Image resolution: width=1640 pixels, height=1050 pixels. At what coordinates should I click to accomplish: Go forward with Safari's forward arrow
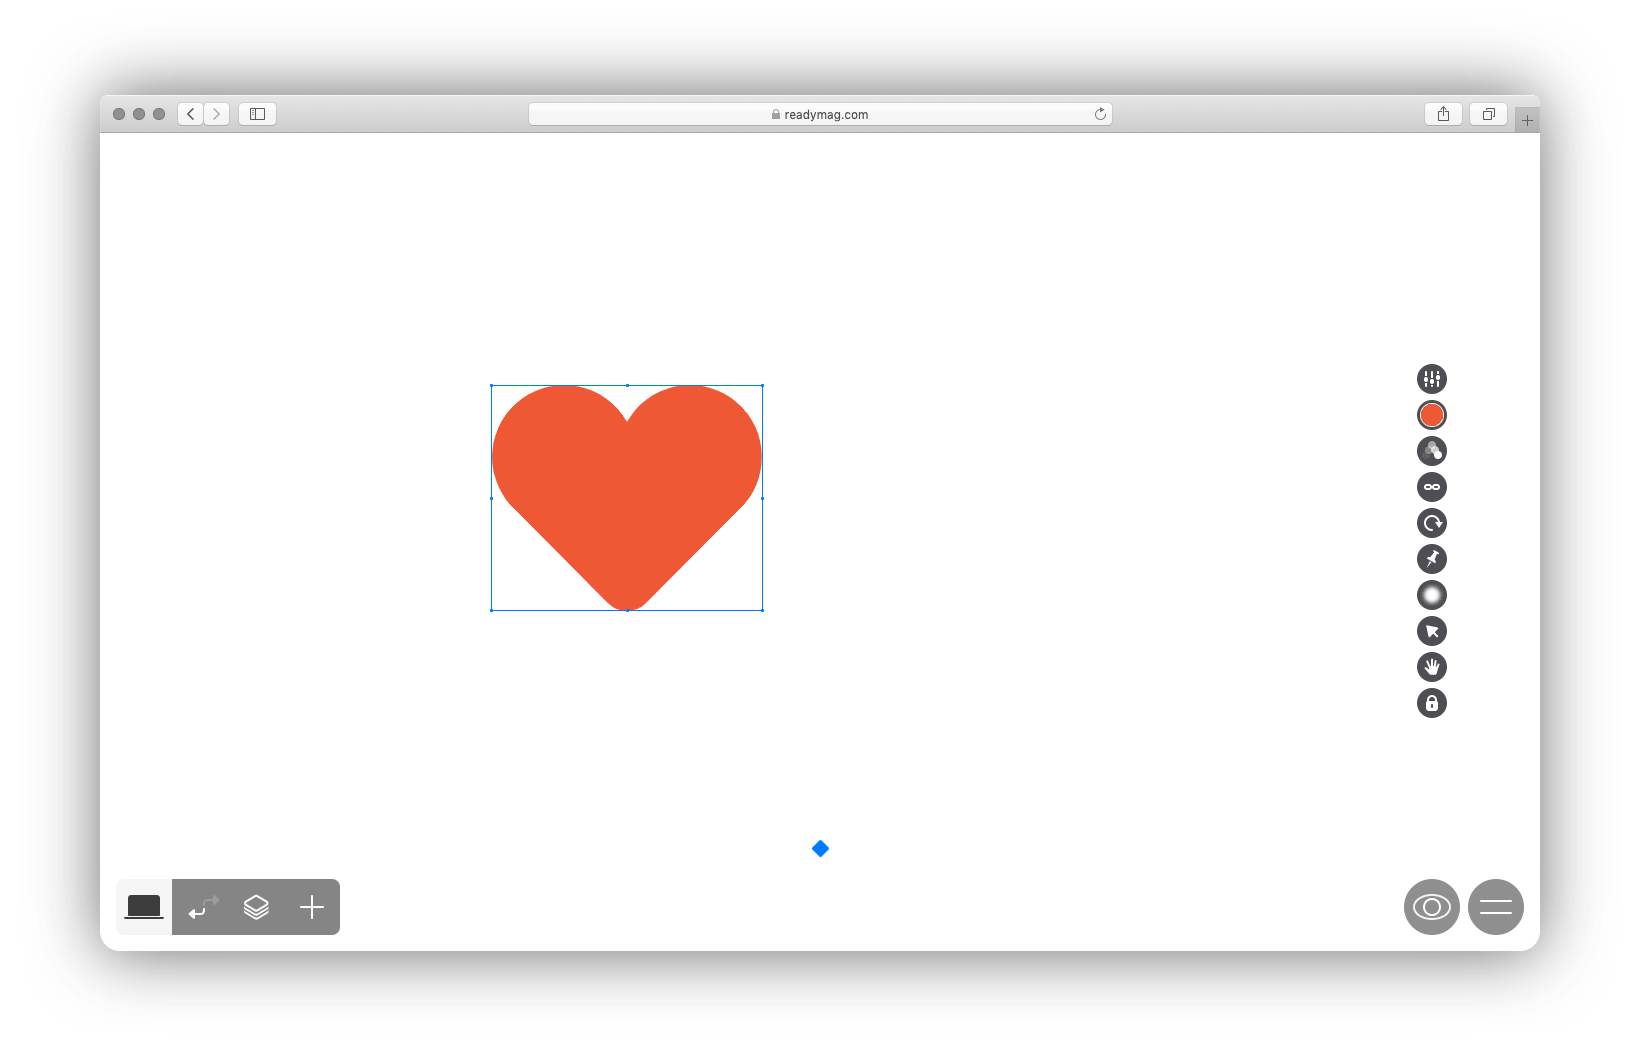pos(217,114)
